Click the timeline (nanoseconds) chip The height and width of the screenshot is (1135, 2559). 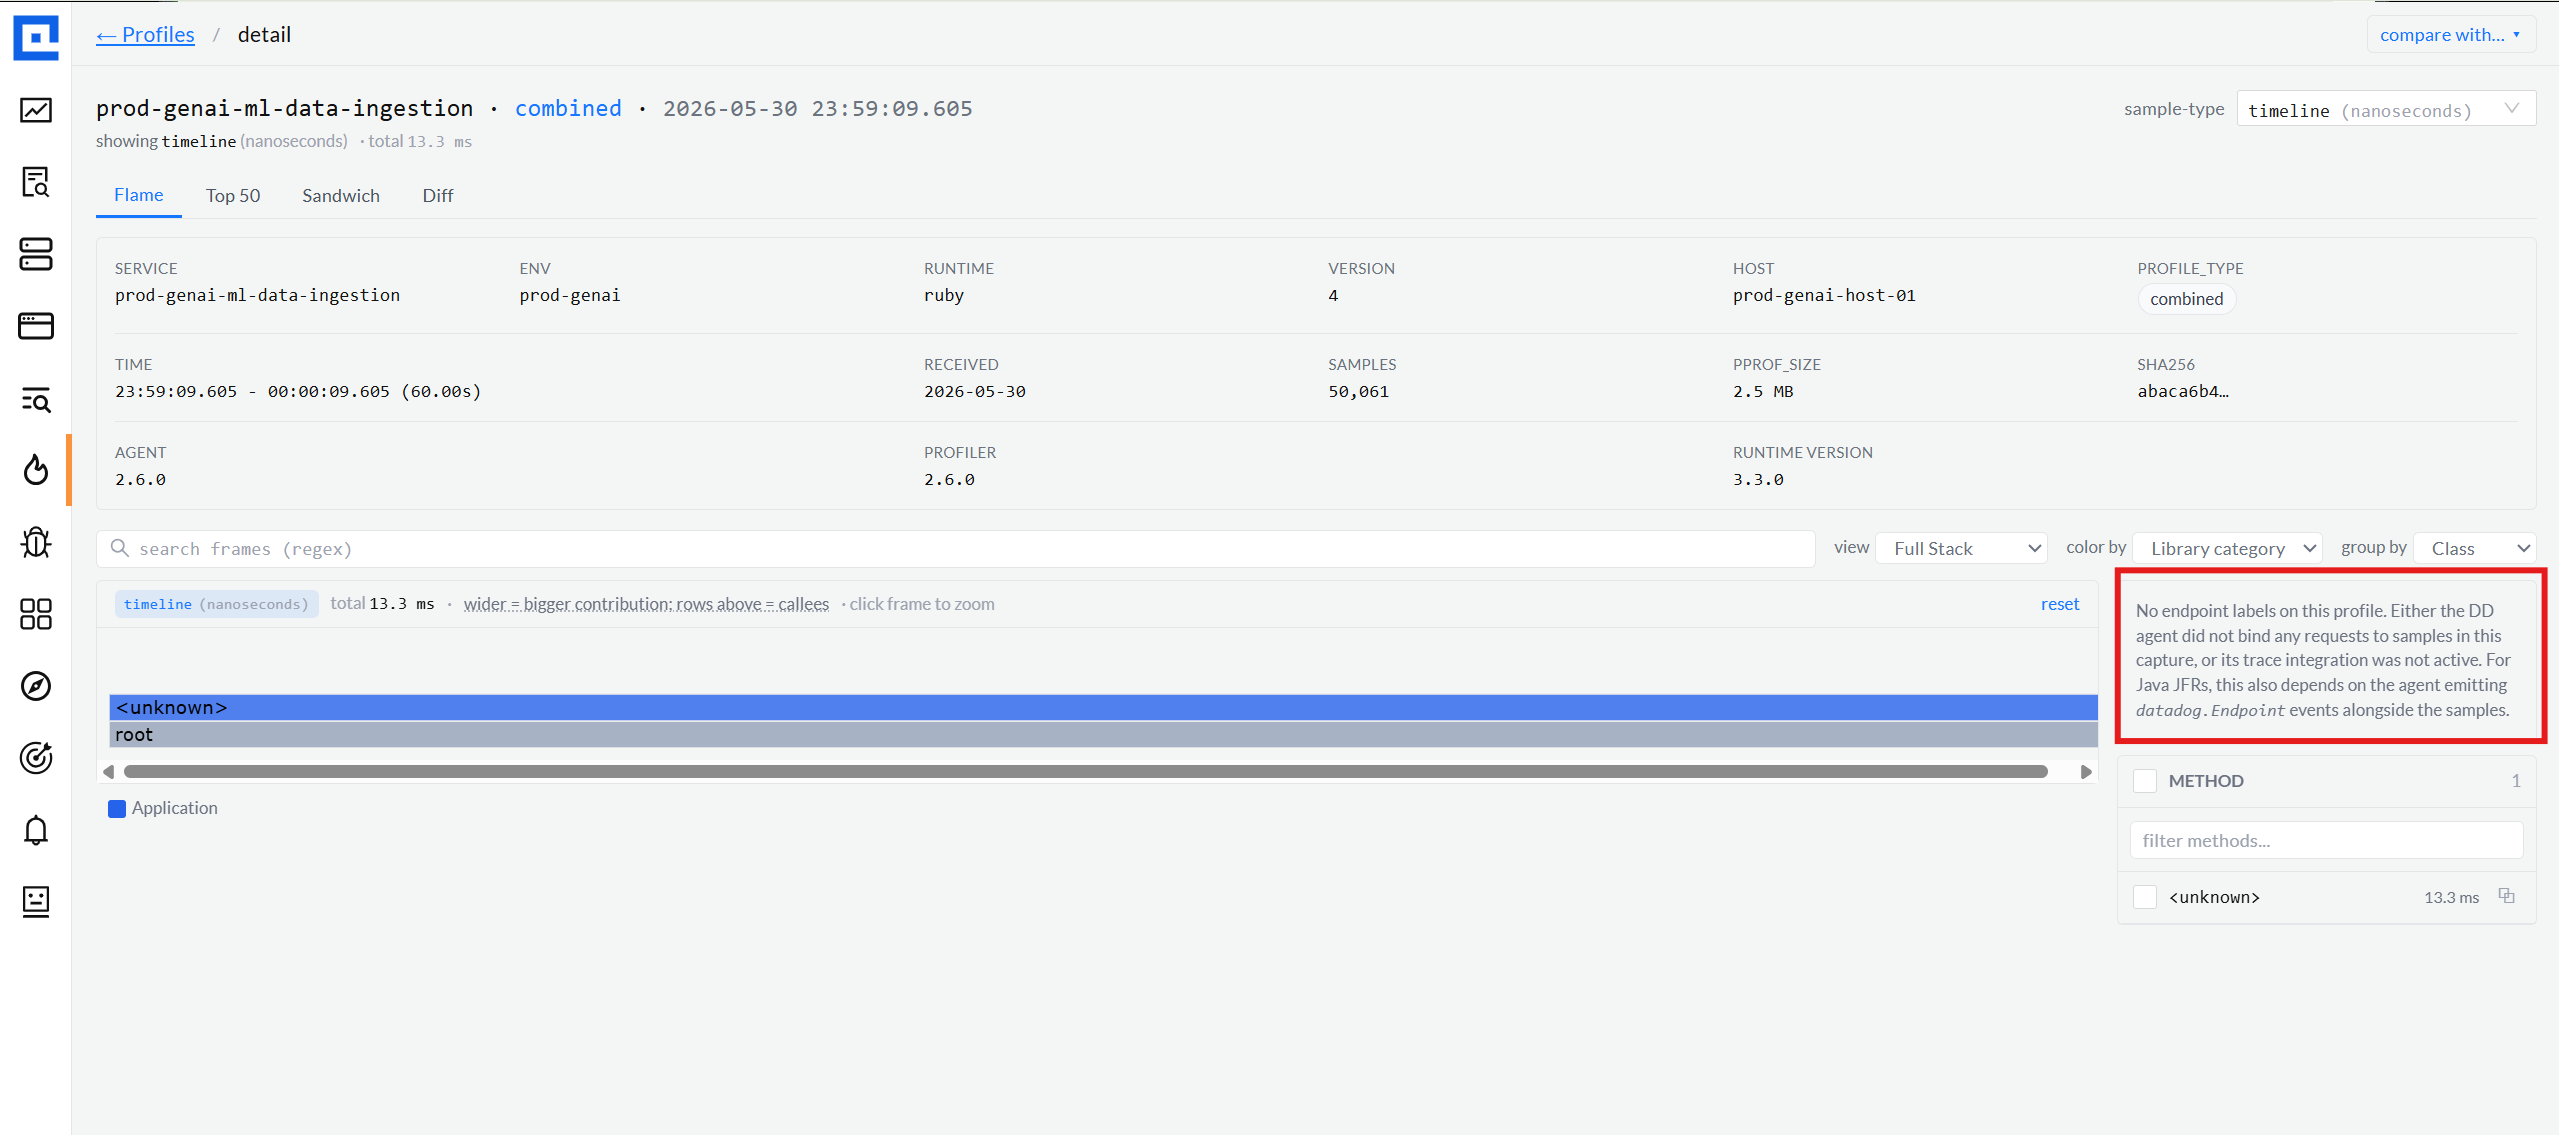[217, 604]
